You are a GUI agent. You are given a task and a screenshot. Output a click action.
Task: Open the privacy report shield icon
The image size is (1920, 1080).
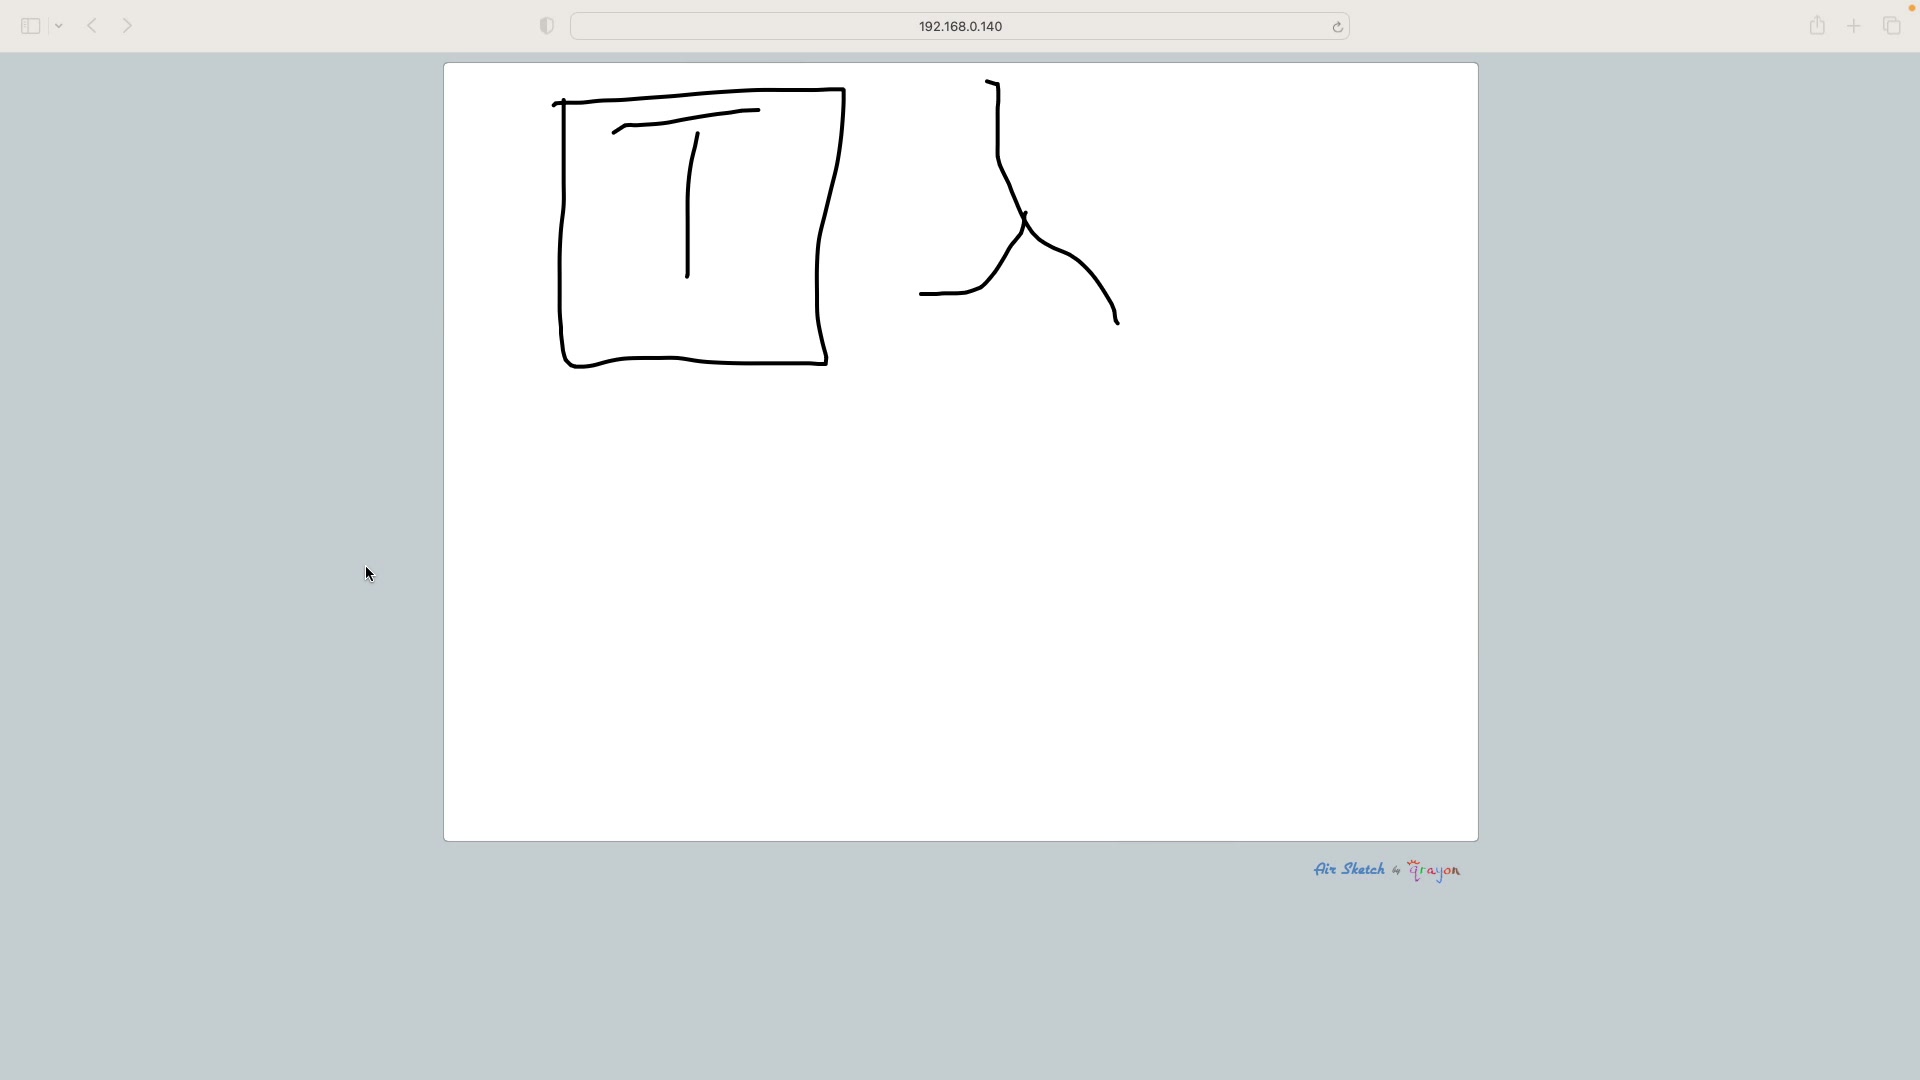point(546,26)
